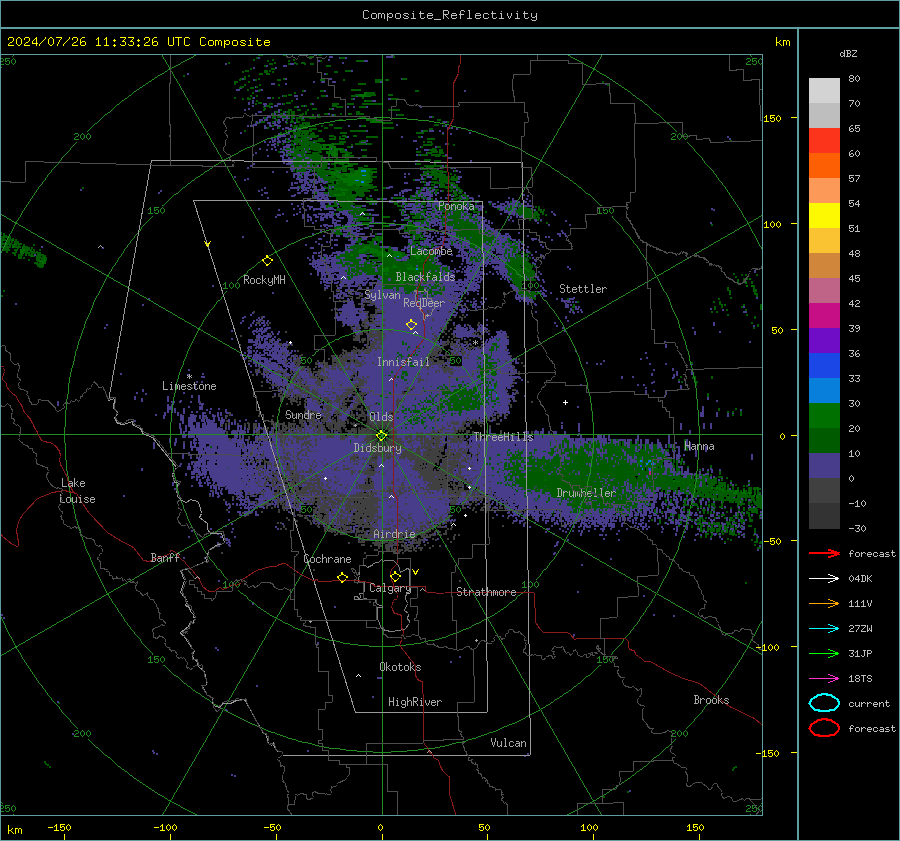Click the 39 dBZ magenta color swatch
This screenshot has height=841, width=900.
point(824,316)
